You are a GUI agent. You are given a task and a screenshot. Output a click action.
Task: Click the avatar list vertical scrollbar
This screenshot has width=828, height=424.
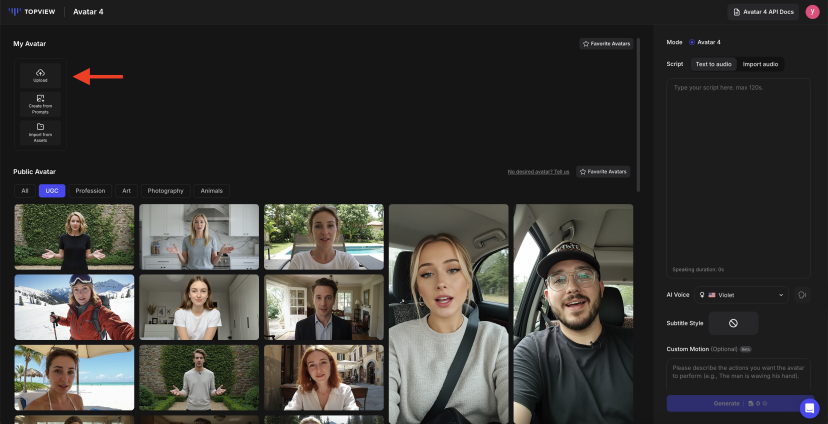coord(638,110)
